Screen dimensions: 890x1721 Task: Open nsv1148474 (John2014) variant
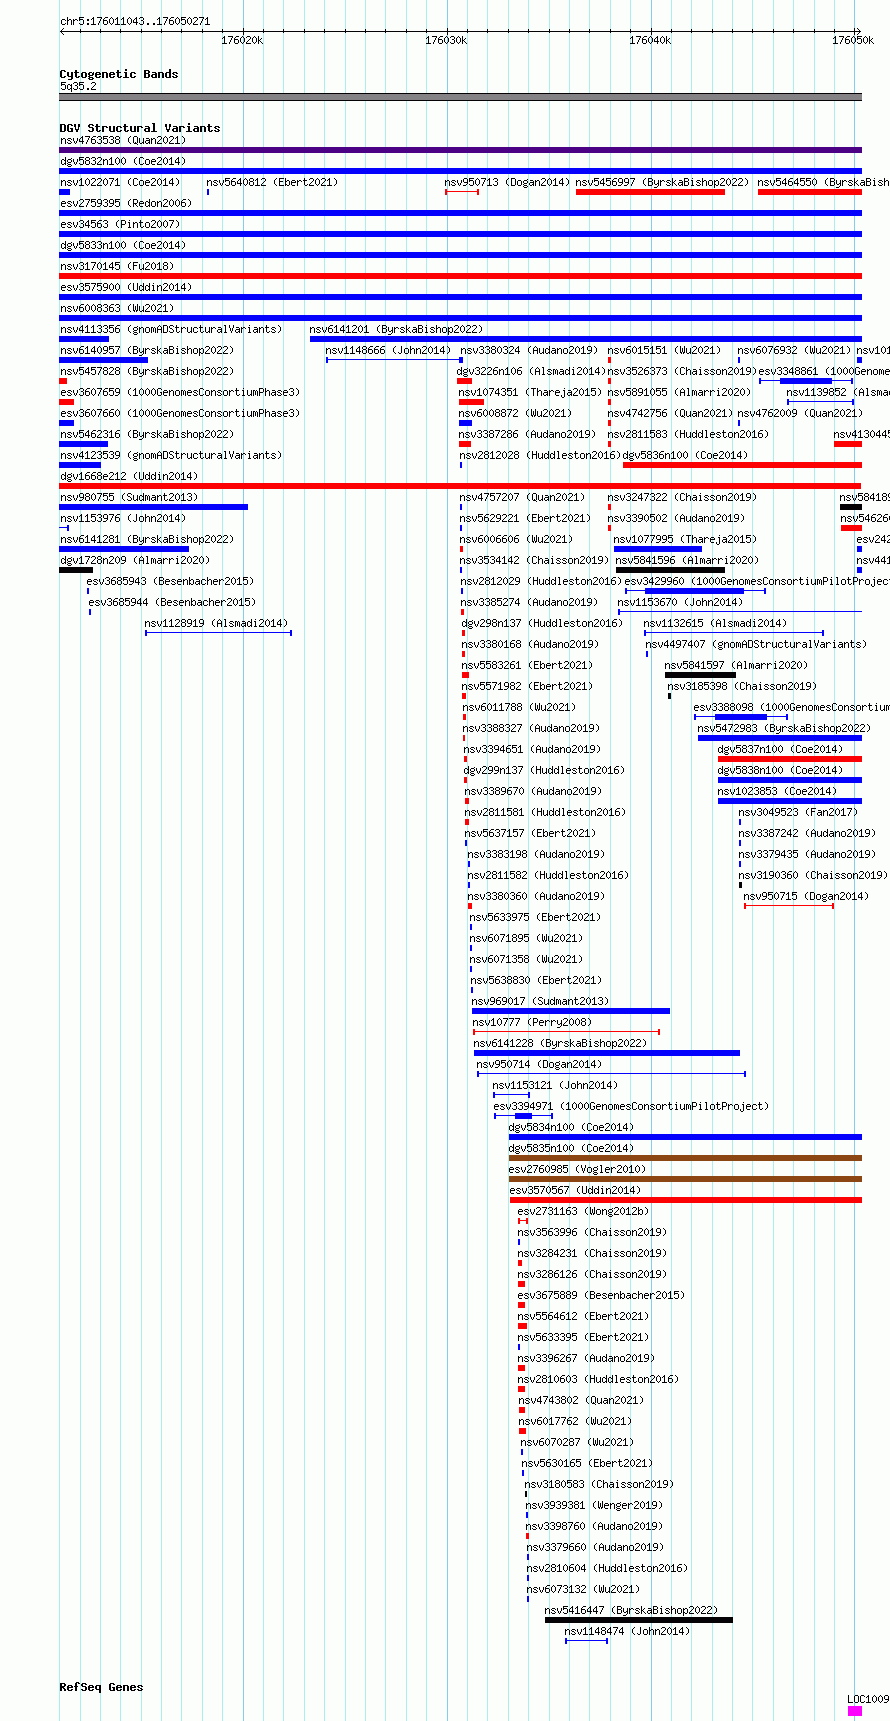pyautogui.click(x=627, y=1631)
